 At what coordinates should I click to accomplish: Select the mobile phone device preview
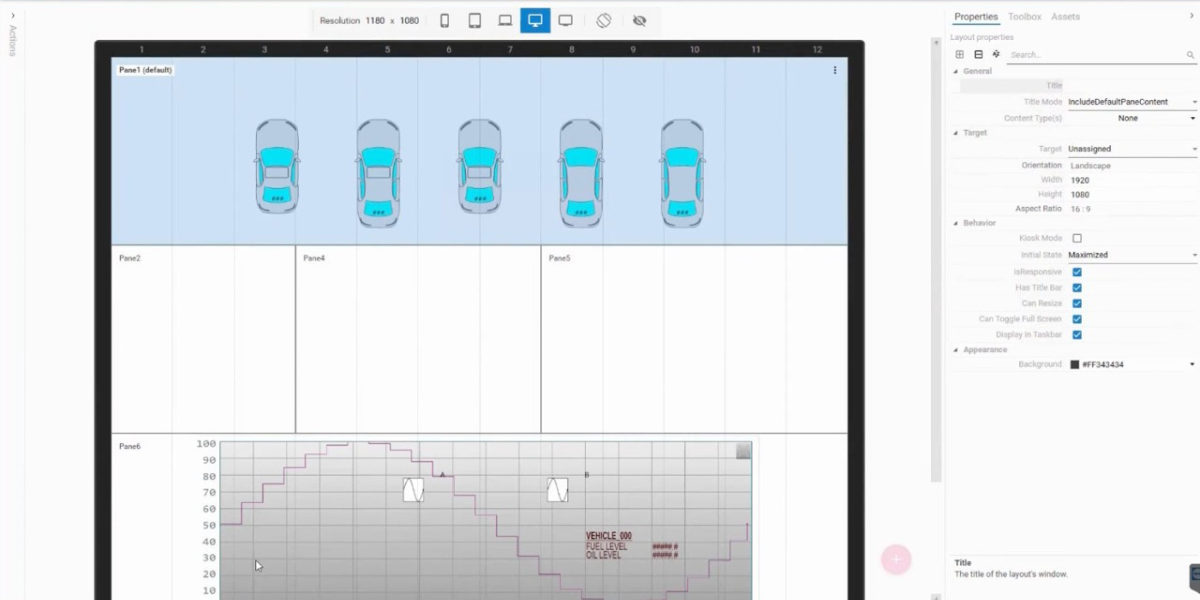pyautogui.click(x=445, y=21)
